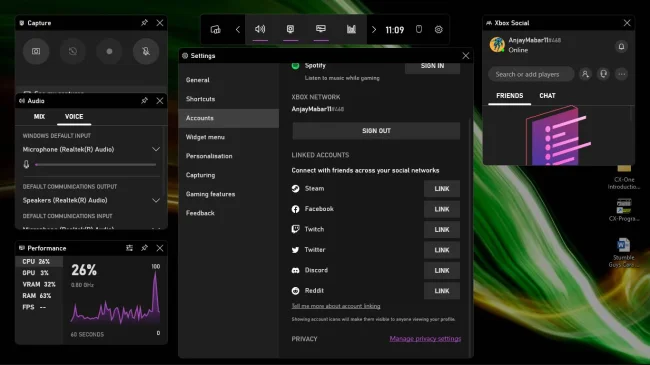Viewport: 650px width, 365px height.
Task: Switch to MIX tab in Audio
Action: pos(39,117)
